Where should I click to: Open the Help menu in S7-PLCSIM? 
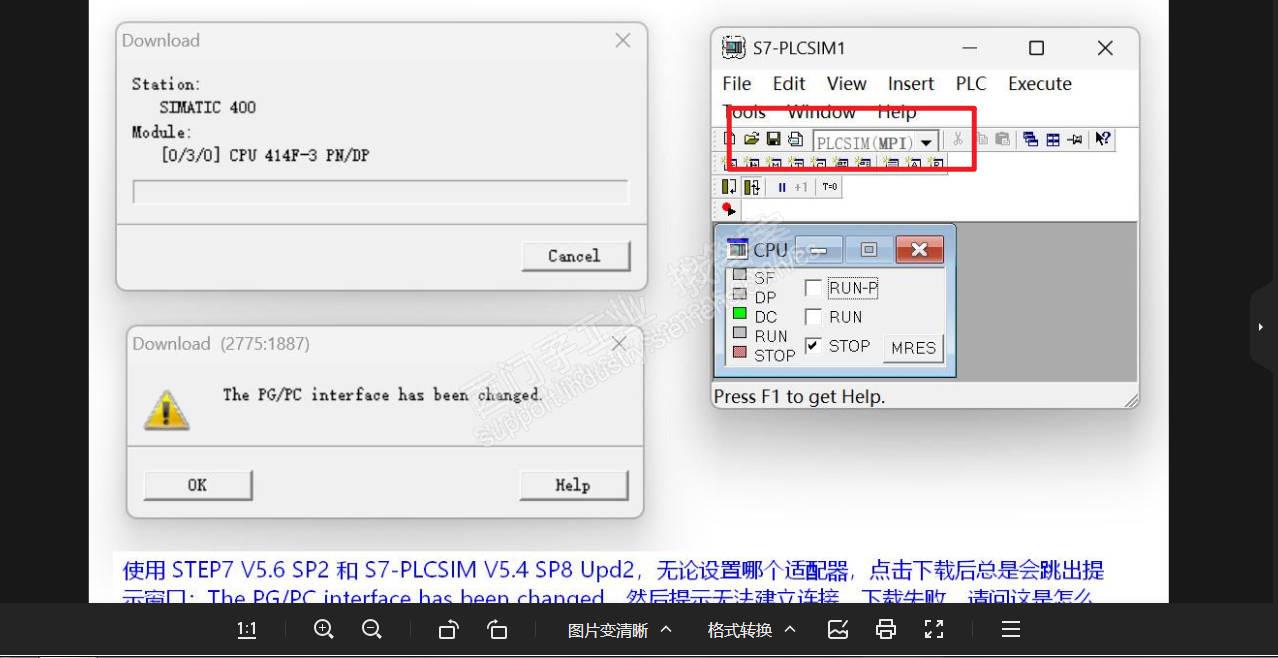(x=897, y=112)
